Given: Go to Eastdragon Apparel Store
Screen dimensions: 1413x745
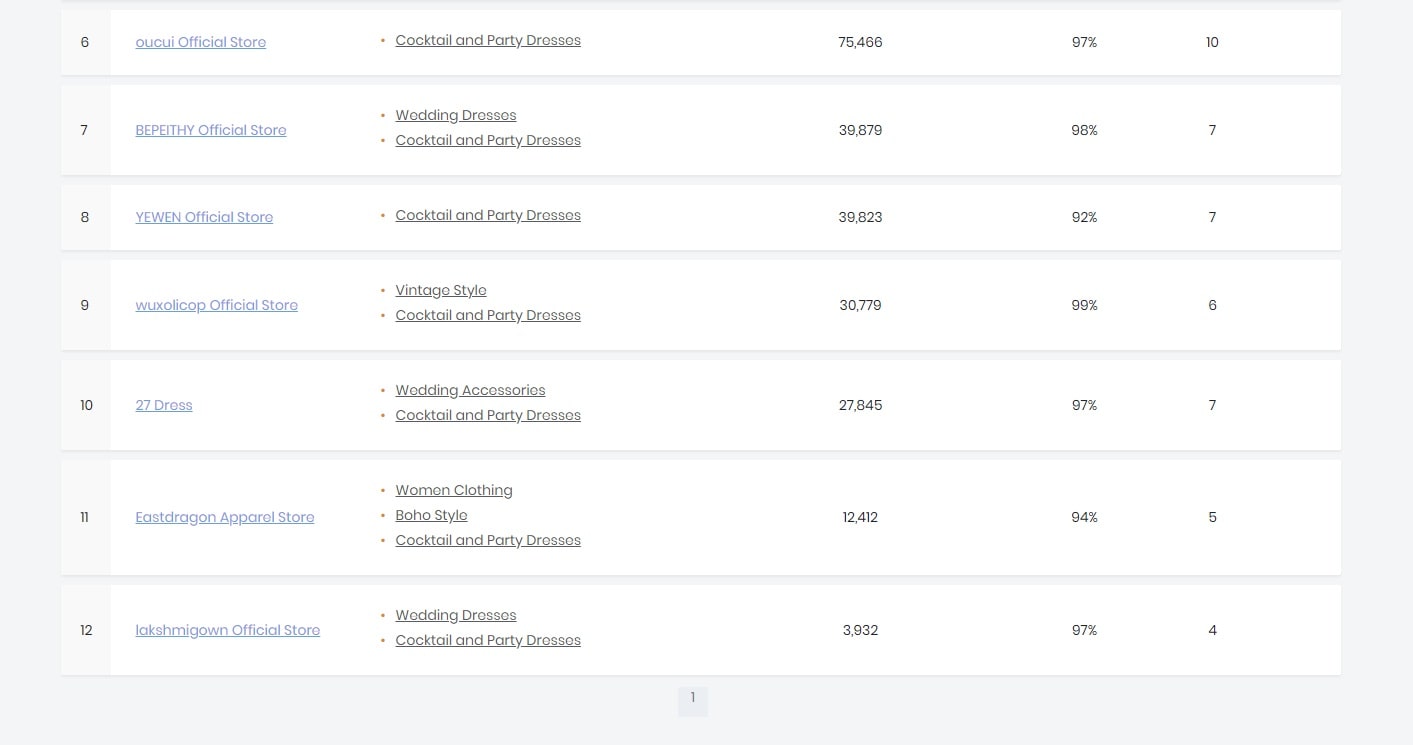Looking at the screenshot, I should pos(225,517).
